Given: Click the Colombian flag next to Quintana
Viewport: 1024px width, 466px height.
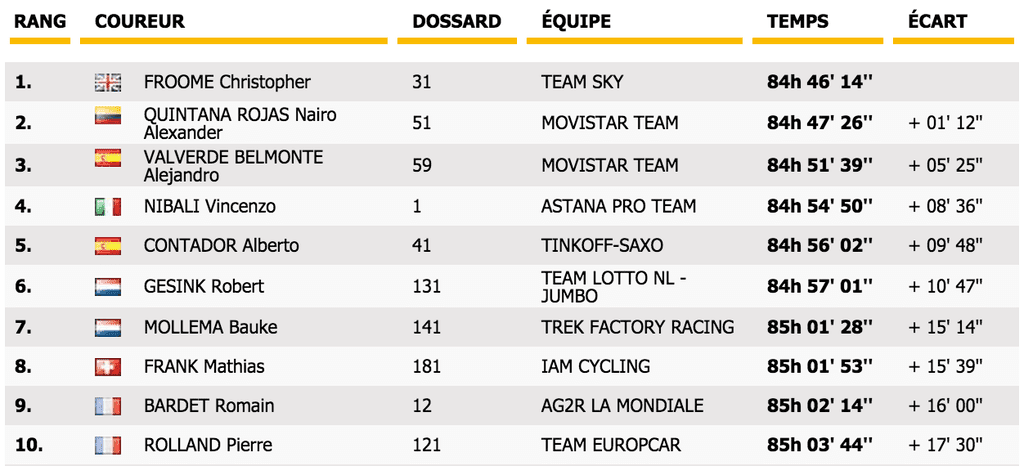Looking at the screenshot, I should click(x=107, y=116).
